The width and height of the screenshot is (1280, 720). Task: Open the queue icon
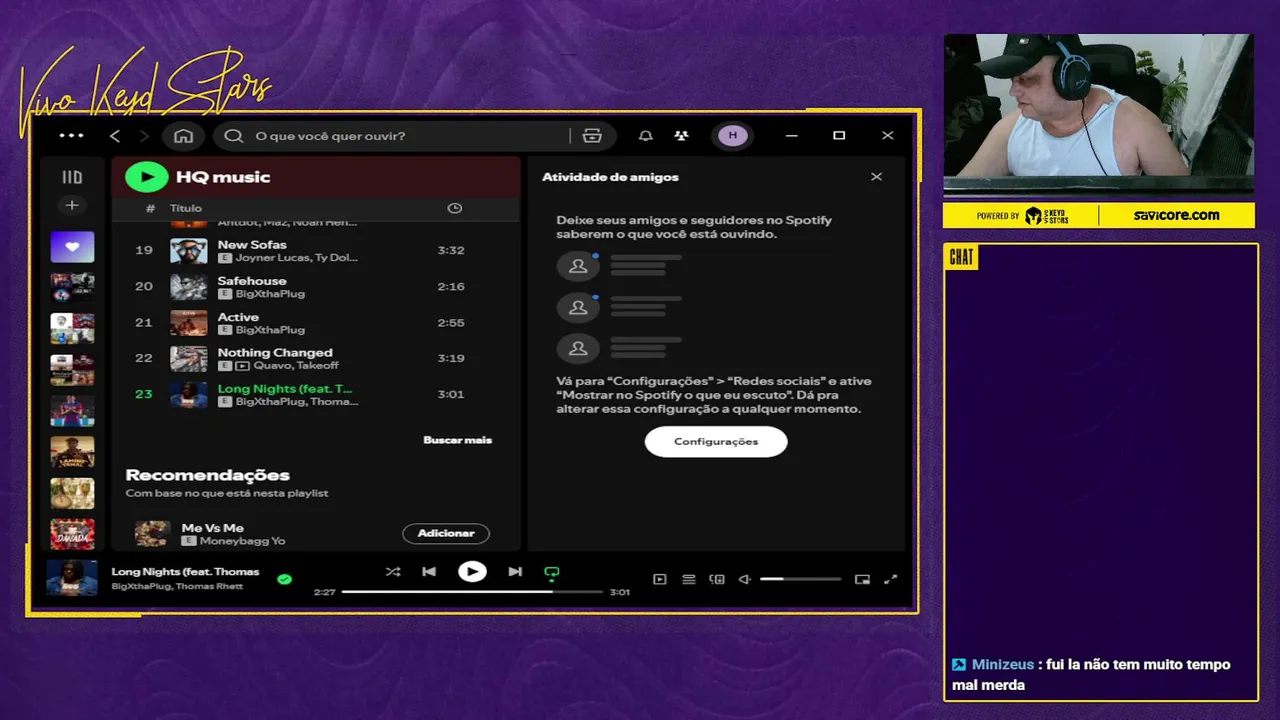pyautogui.click(x=688, y=579)
